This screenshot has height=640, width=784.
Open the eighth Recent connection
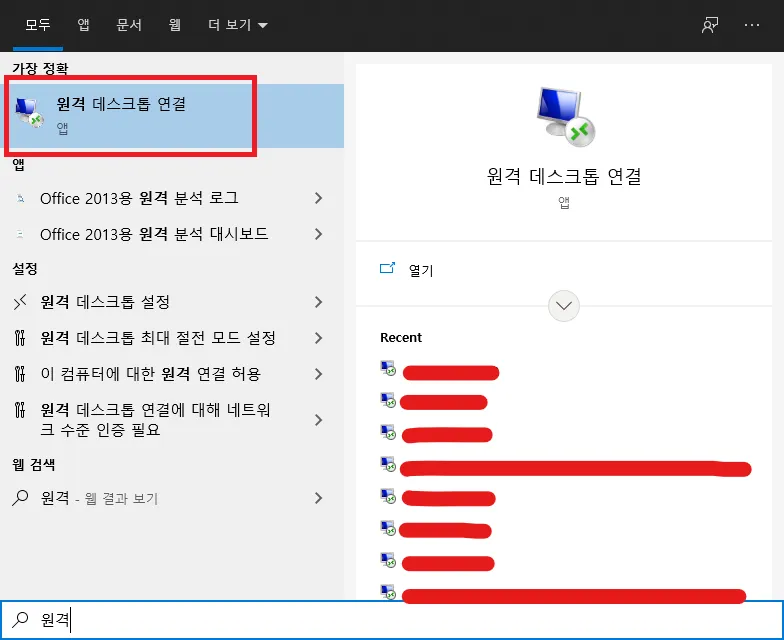coord(563,594)
